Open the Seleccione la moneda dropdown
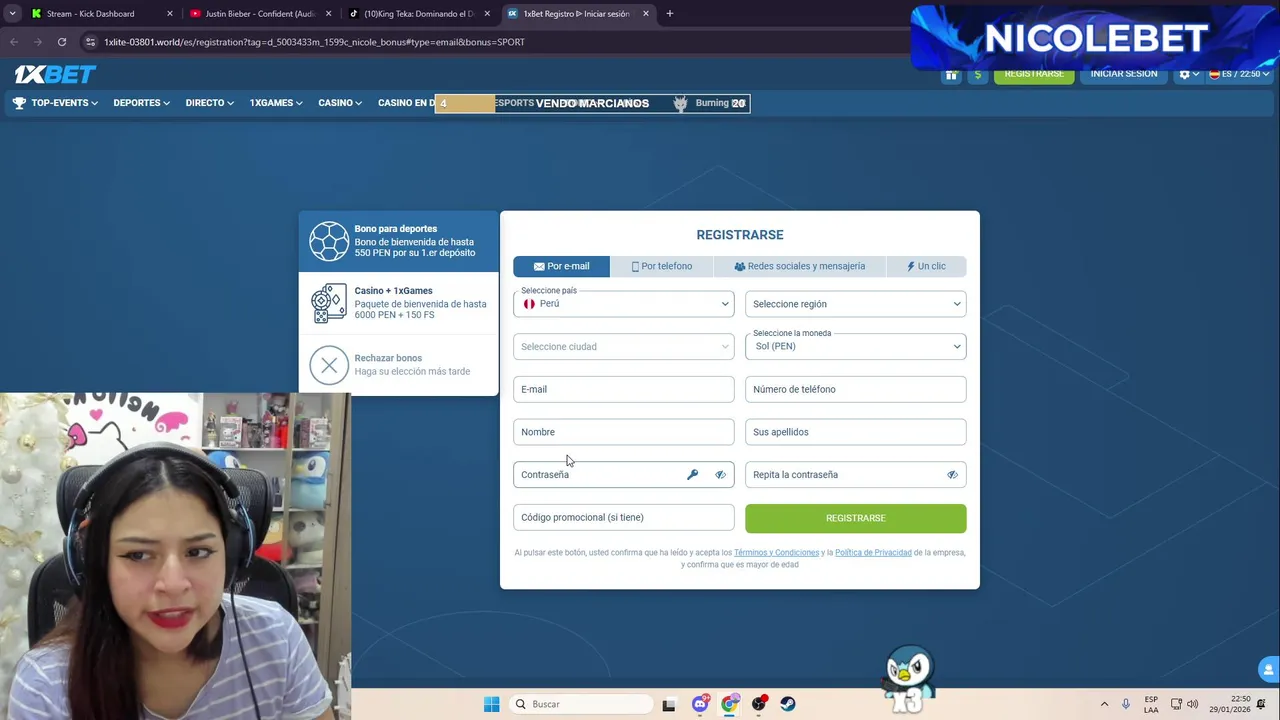 855,347
